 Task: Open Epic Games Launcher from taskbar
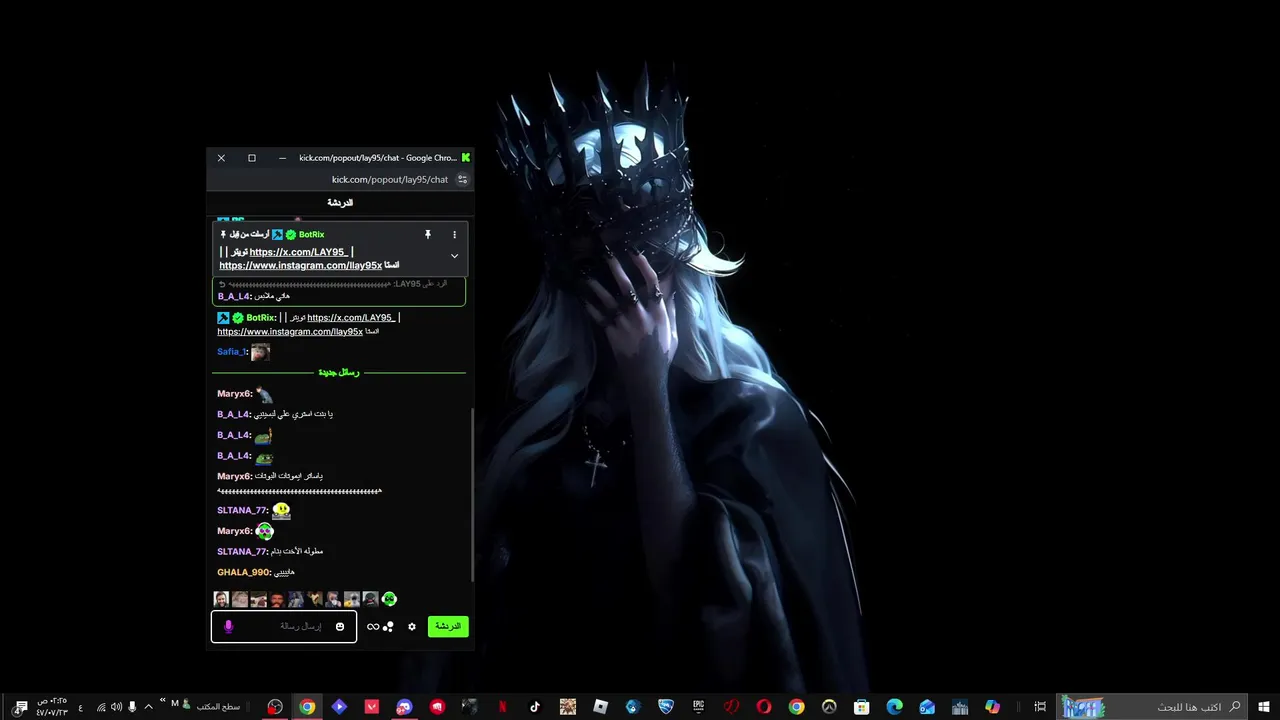click(698, 707)
